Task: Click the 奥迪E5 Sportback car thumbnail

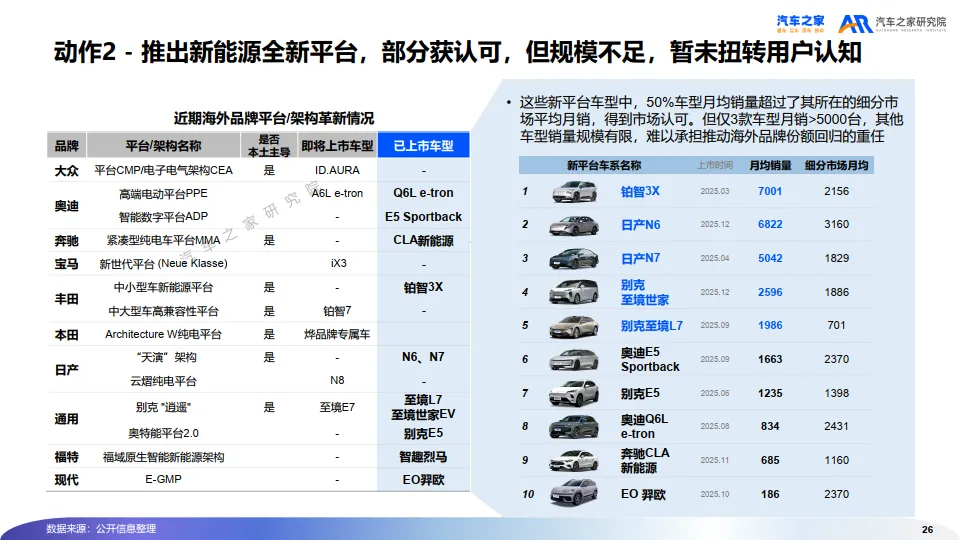Action: coord(574,359)
